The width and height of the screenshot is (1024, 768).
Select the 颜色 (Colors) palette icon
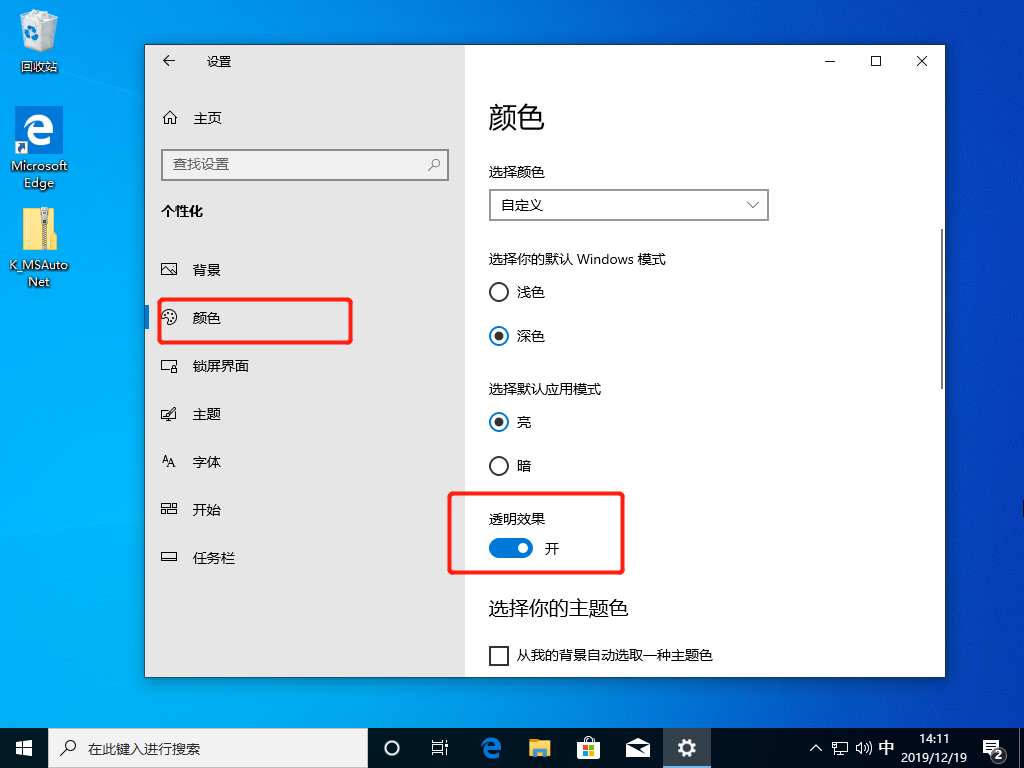[x=170, y=318]
